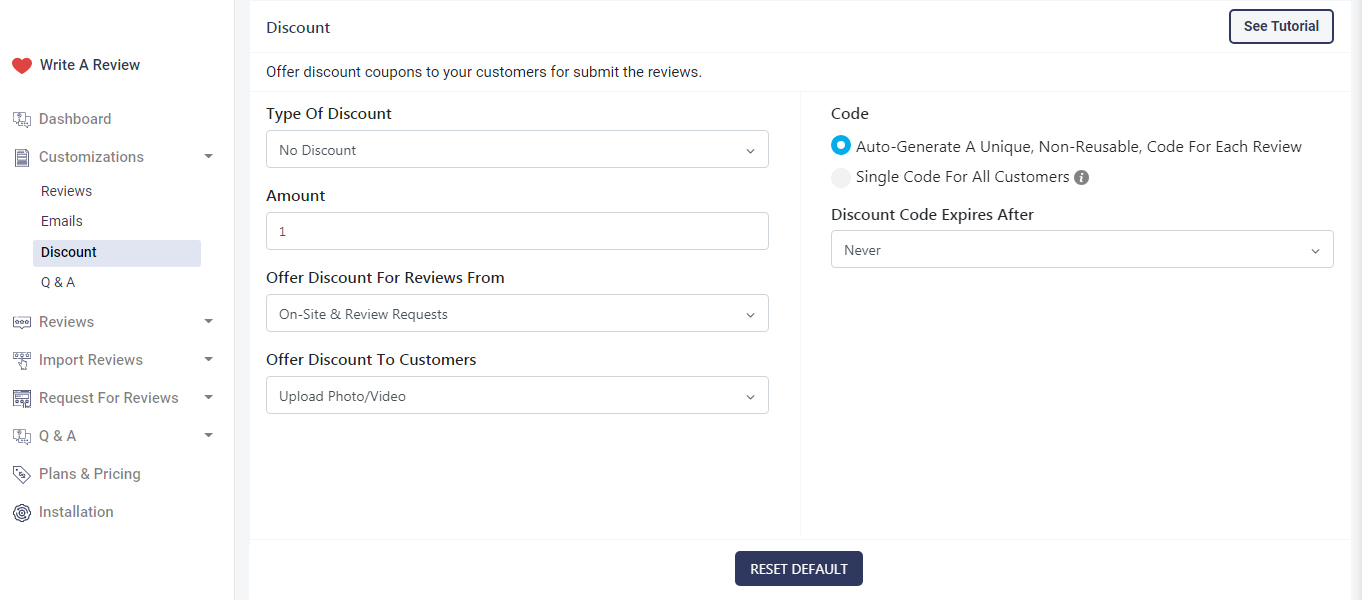Click the Installation target icon
This screenshot has height=600, width=1362.
tap(21, 512)
